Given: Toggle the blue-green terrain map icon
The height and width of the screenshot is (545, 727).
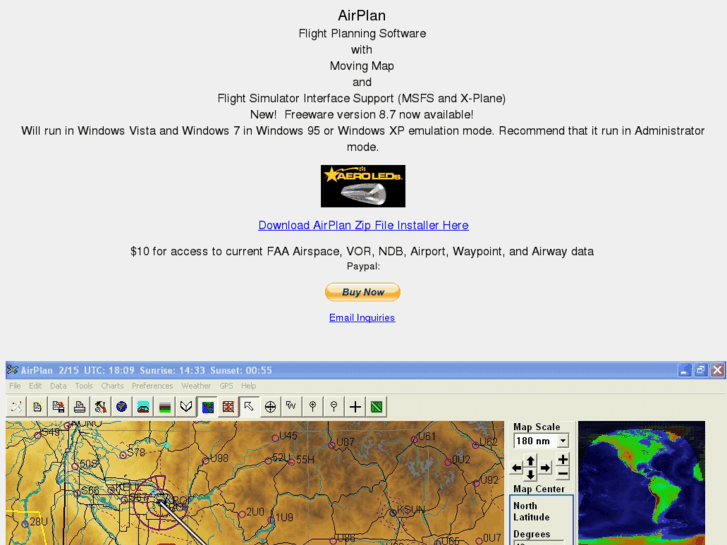Looking at the screenshot, I should [207, 407].
